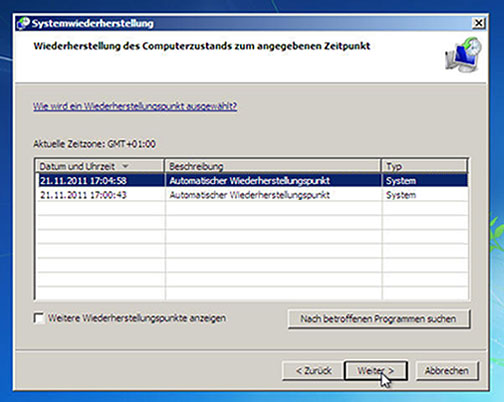This screenshot has width=504, height=402.
Task: Click Weiter to continue
Action: 376,371
